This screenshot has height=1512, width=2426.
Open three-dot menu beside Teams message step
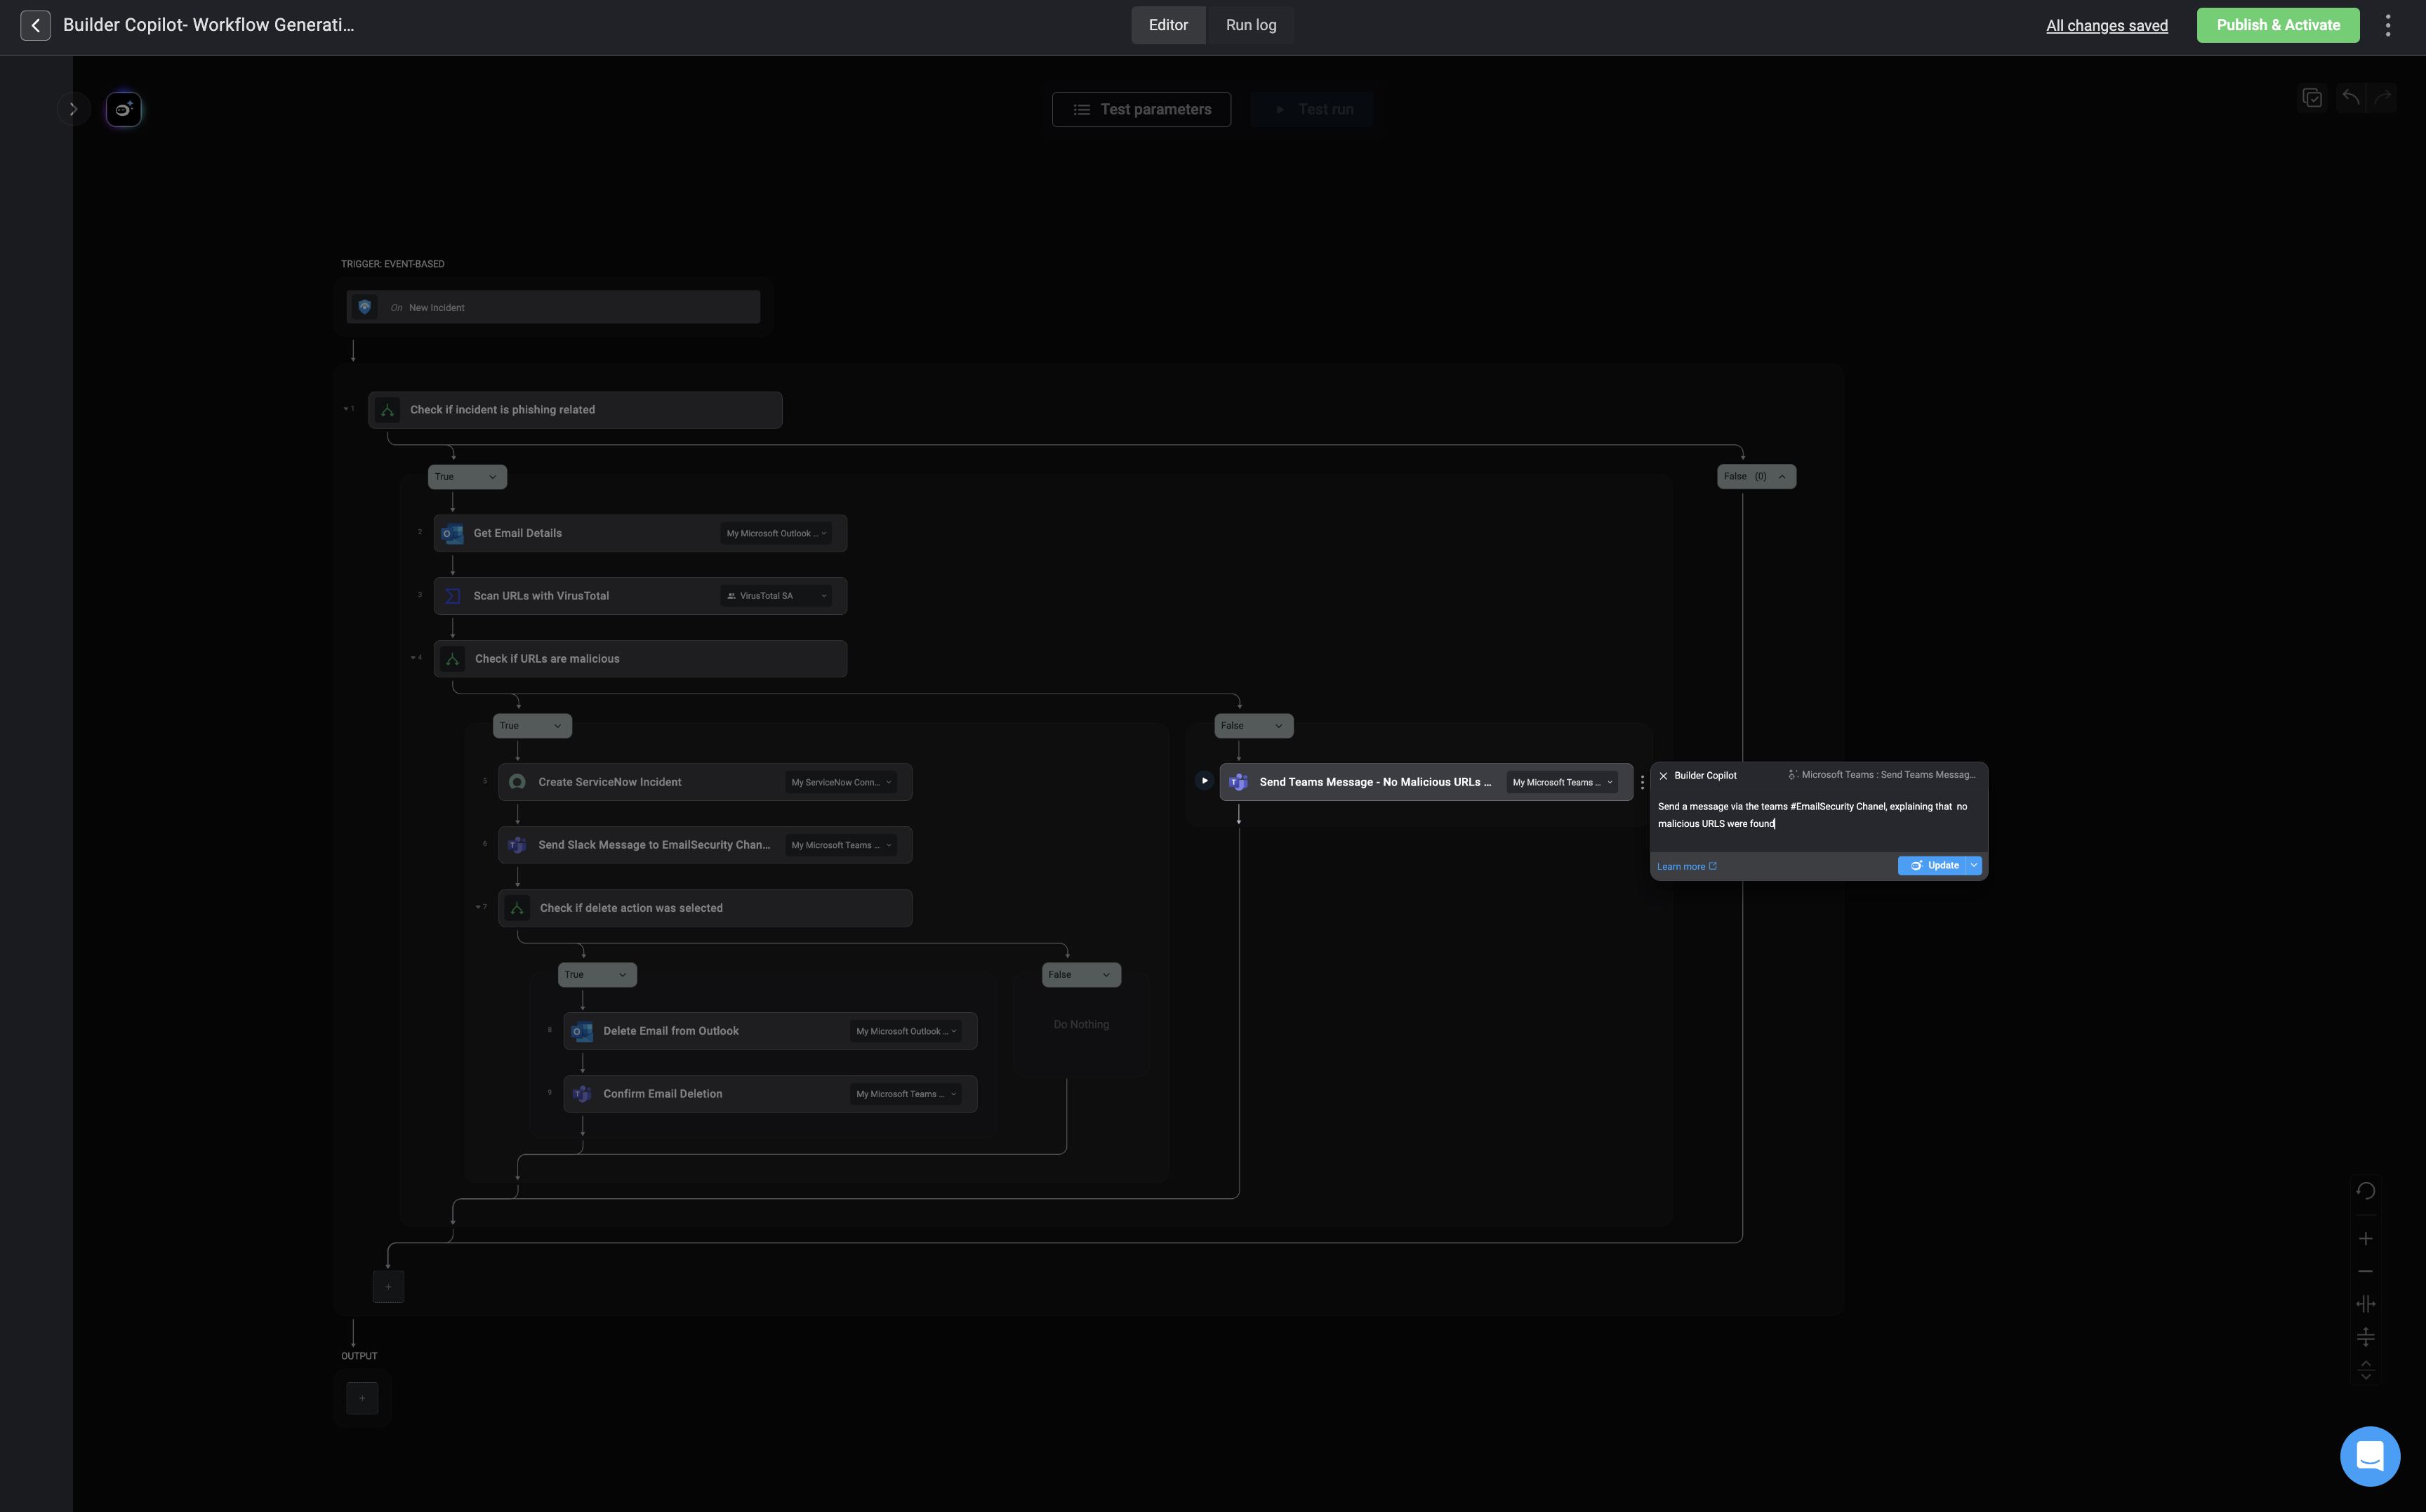[x=1642, y=782]
